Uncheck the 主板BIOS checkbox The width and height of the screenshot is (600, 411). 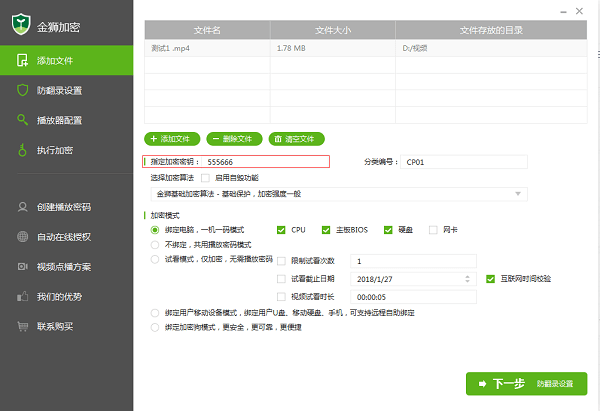[x=326, y=230]
